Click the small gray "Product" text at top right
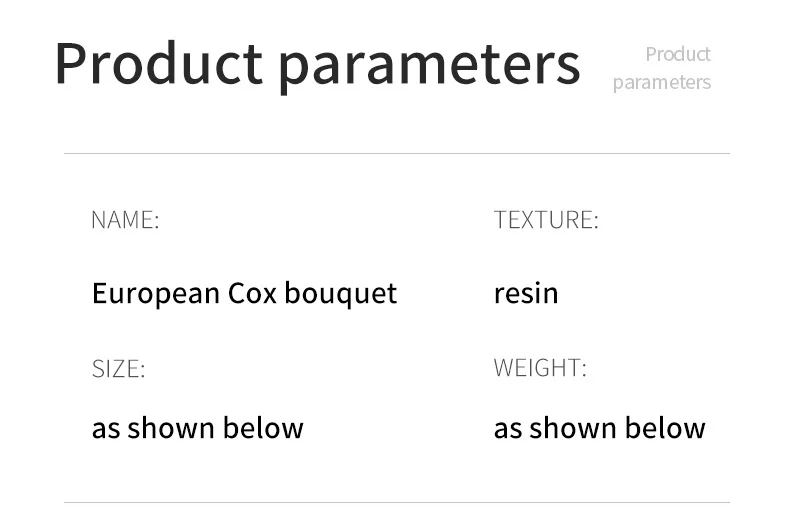 [677, 54]
